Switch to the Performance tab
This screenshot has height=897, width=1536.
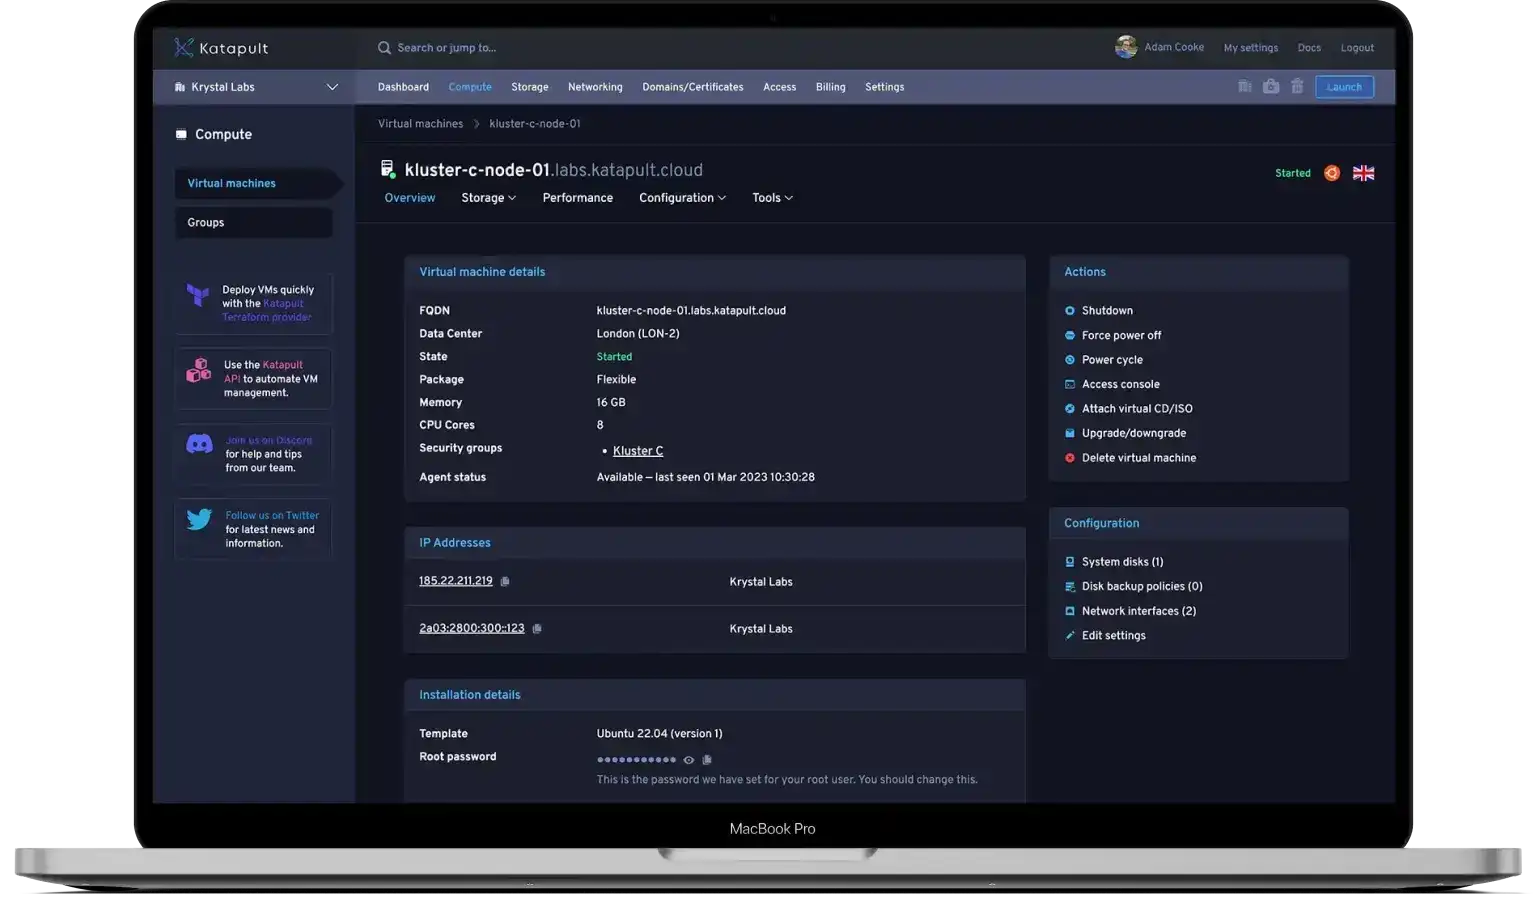tap(578, 198)
